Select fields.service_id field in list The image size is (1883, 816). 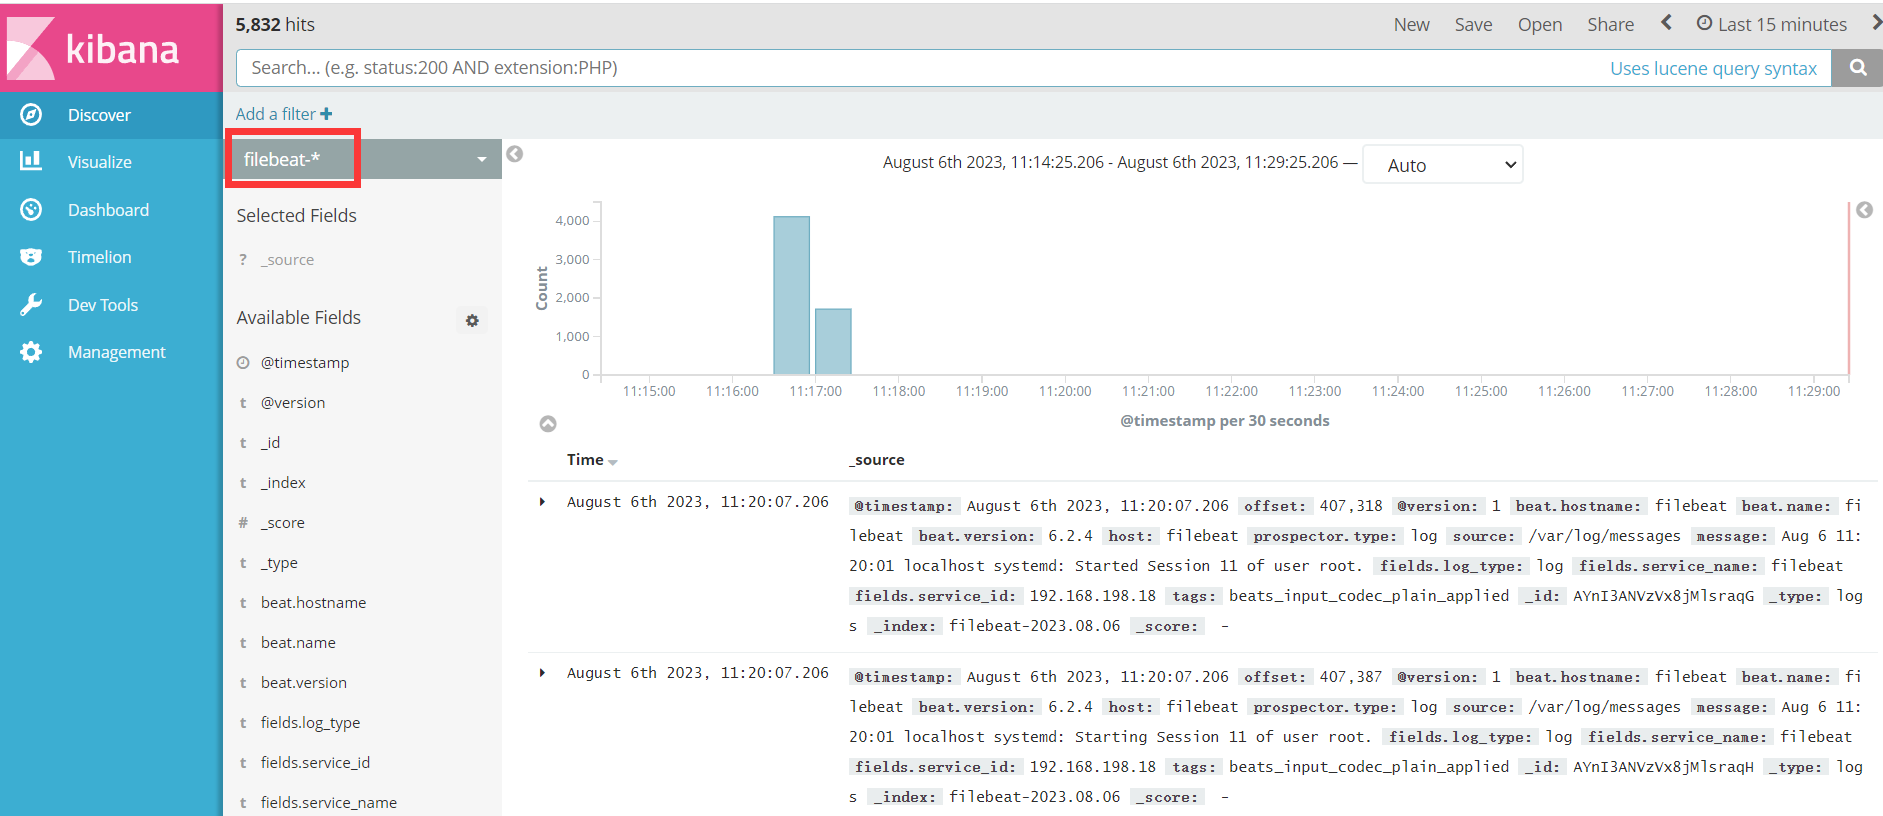coord(315,763)
